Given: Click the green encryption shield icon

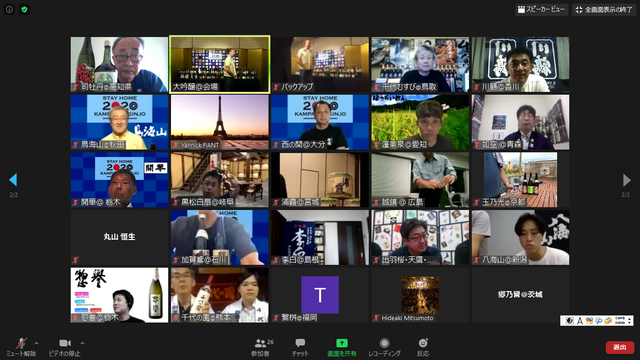Looking at the screenshot, I should (x=24, y=9).
